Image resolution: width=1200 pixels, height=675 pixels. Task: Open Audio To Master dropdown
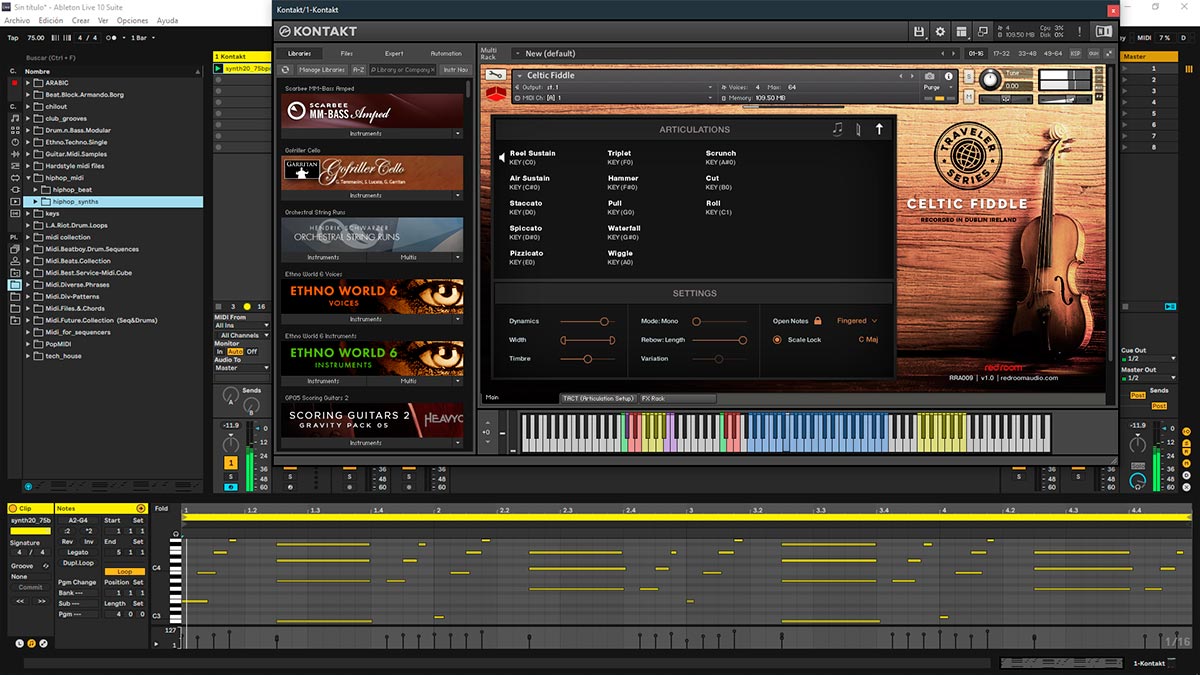coord(241,368)
